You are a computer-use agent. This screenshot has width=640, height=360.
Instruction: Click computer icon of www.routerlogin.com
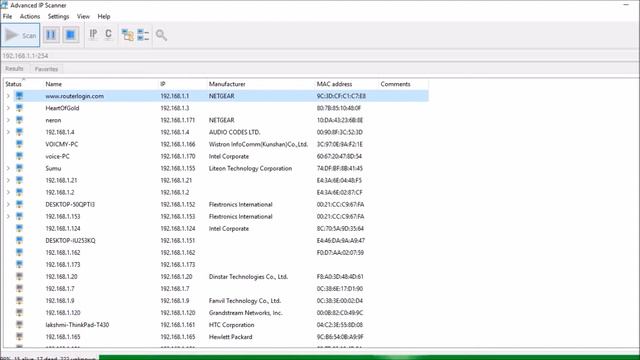point(19,96)
